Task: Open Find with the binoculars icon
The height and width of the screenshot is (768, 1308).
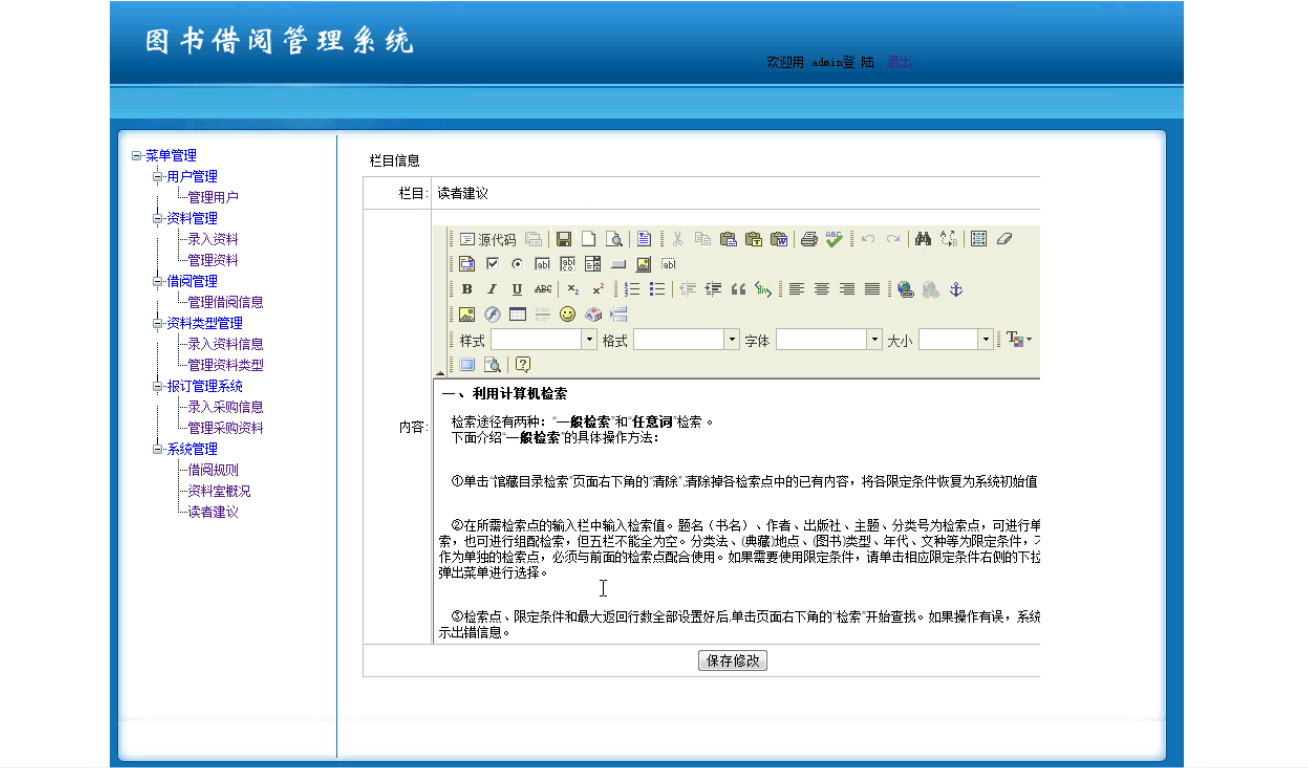Action: point(923,239)
